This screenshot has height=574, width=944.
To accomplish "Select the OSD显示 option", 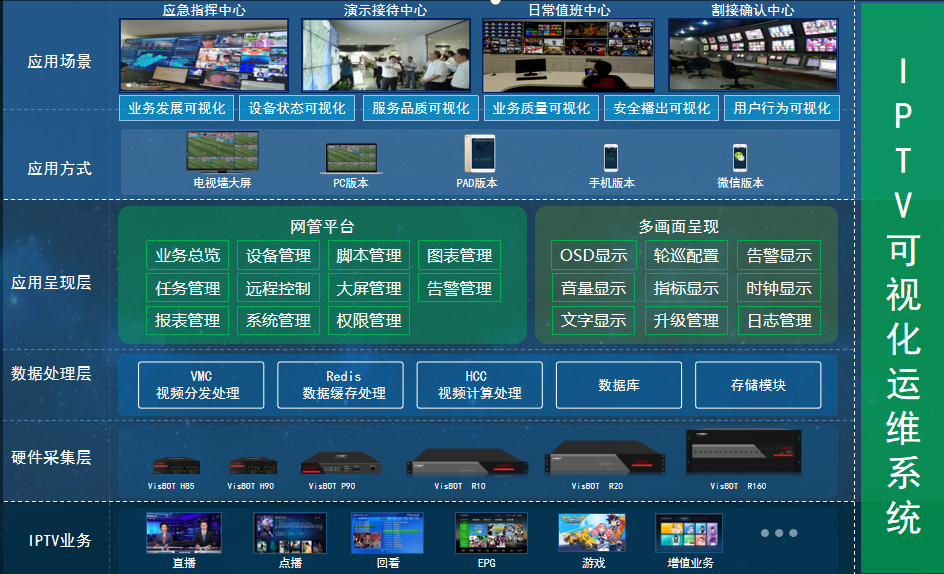I will pyautogui.click(x=593, y=255).
